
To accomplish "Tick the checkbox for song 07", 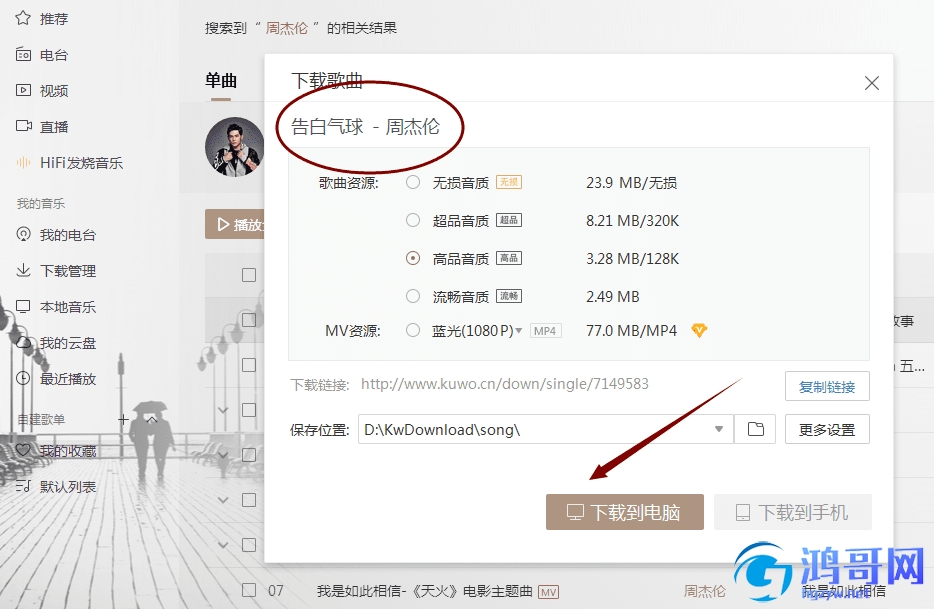I will pyautogui.click(x=249, y=591).
